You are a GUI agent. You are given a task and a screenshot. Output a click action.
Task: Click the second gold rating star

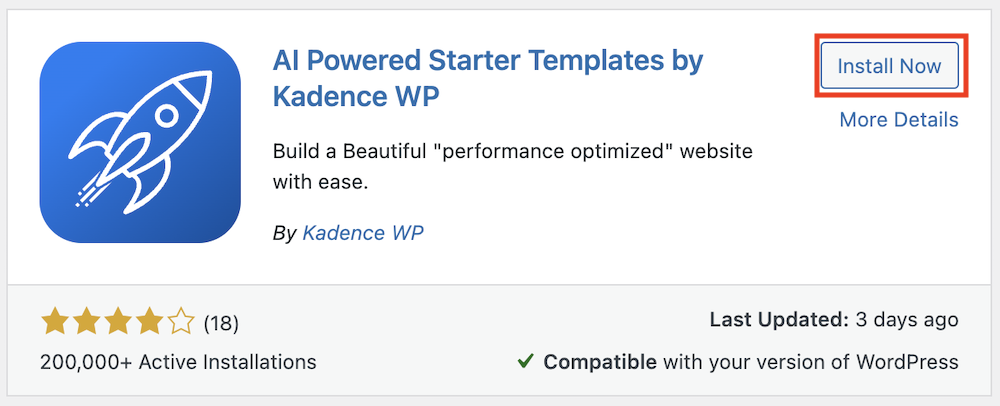87,322
